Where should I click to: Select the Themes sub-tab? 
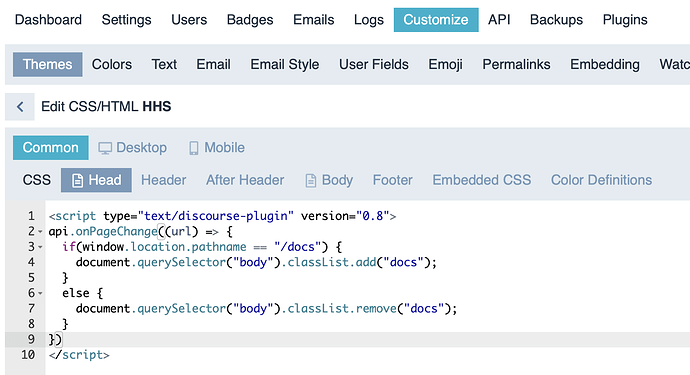(48, 65)
